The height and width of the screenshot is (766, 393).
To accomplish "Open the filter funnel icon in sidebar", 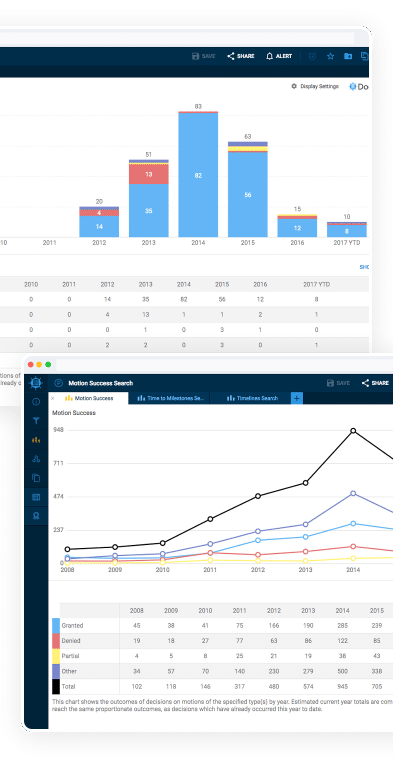I will coord(36,421).
